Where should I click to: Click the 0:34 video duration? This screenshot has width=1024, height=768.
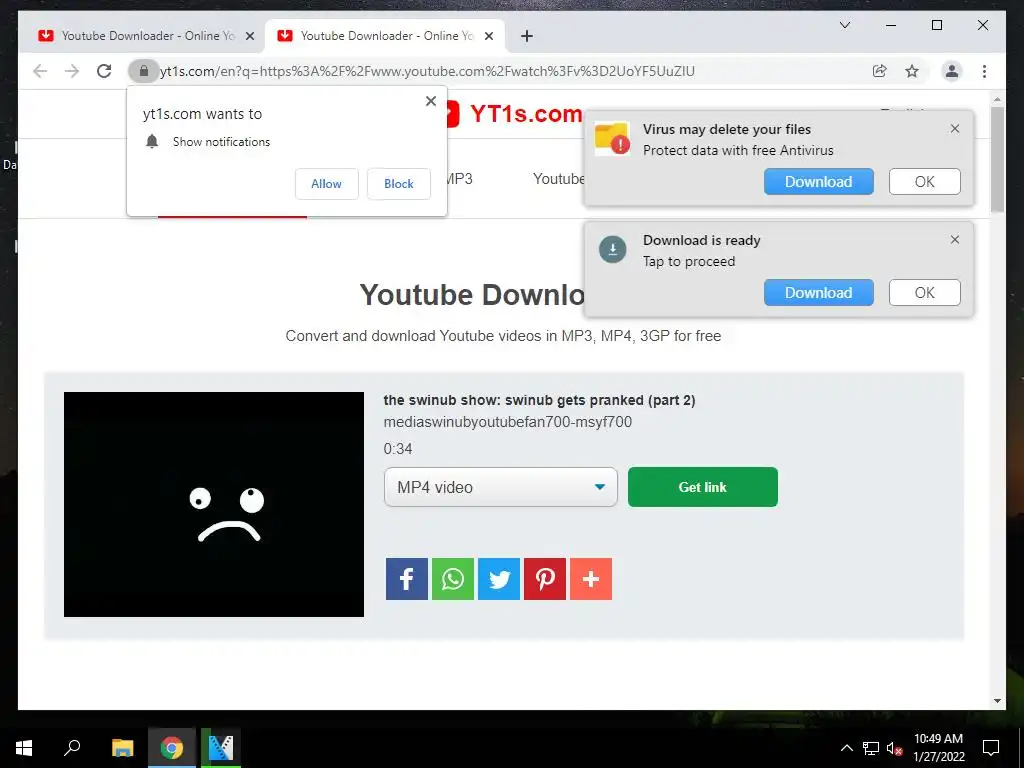398,449
